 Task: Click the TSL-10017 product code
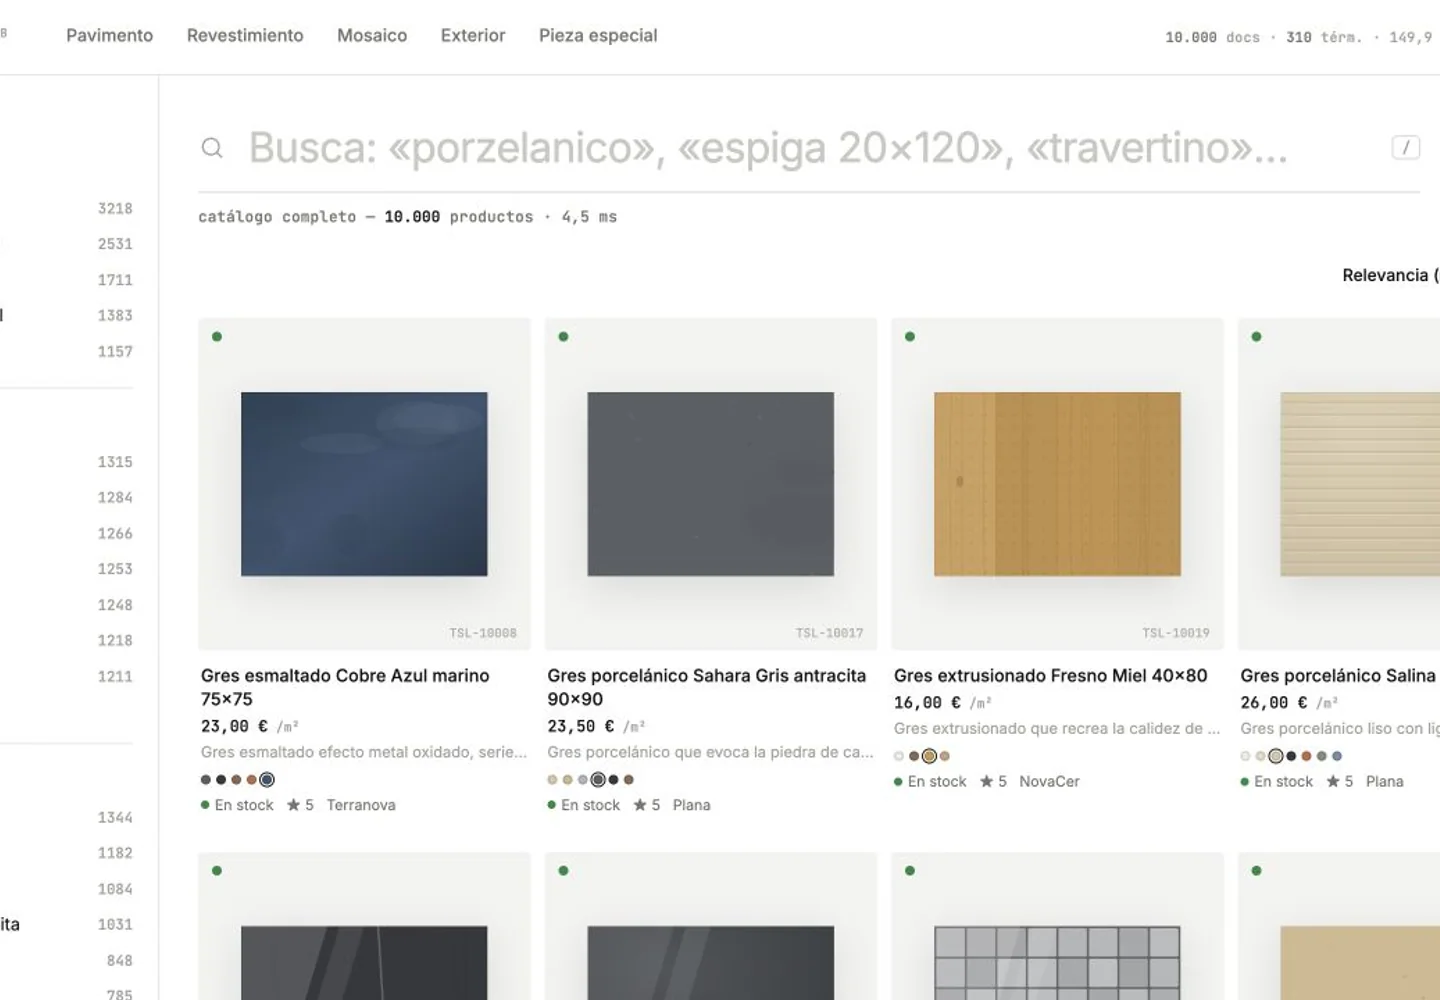pyautogui.click(x=830, y=633)
